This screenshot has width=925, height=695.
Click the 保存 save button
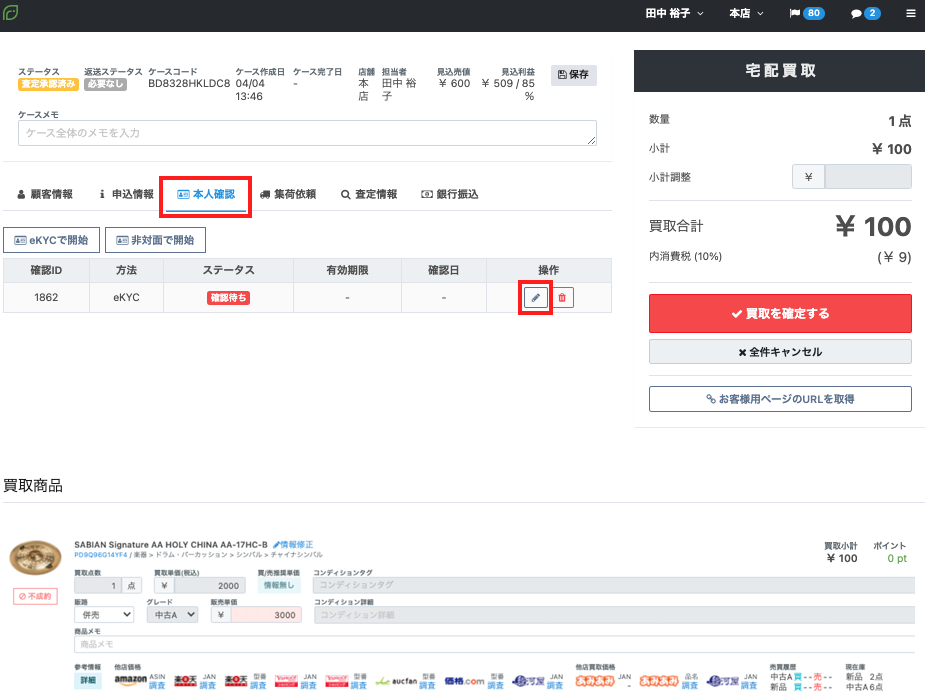pos(573,75)
